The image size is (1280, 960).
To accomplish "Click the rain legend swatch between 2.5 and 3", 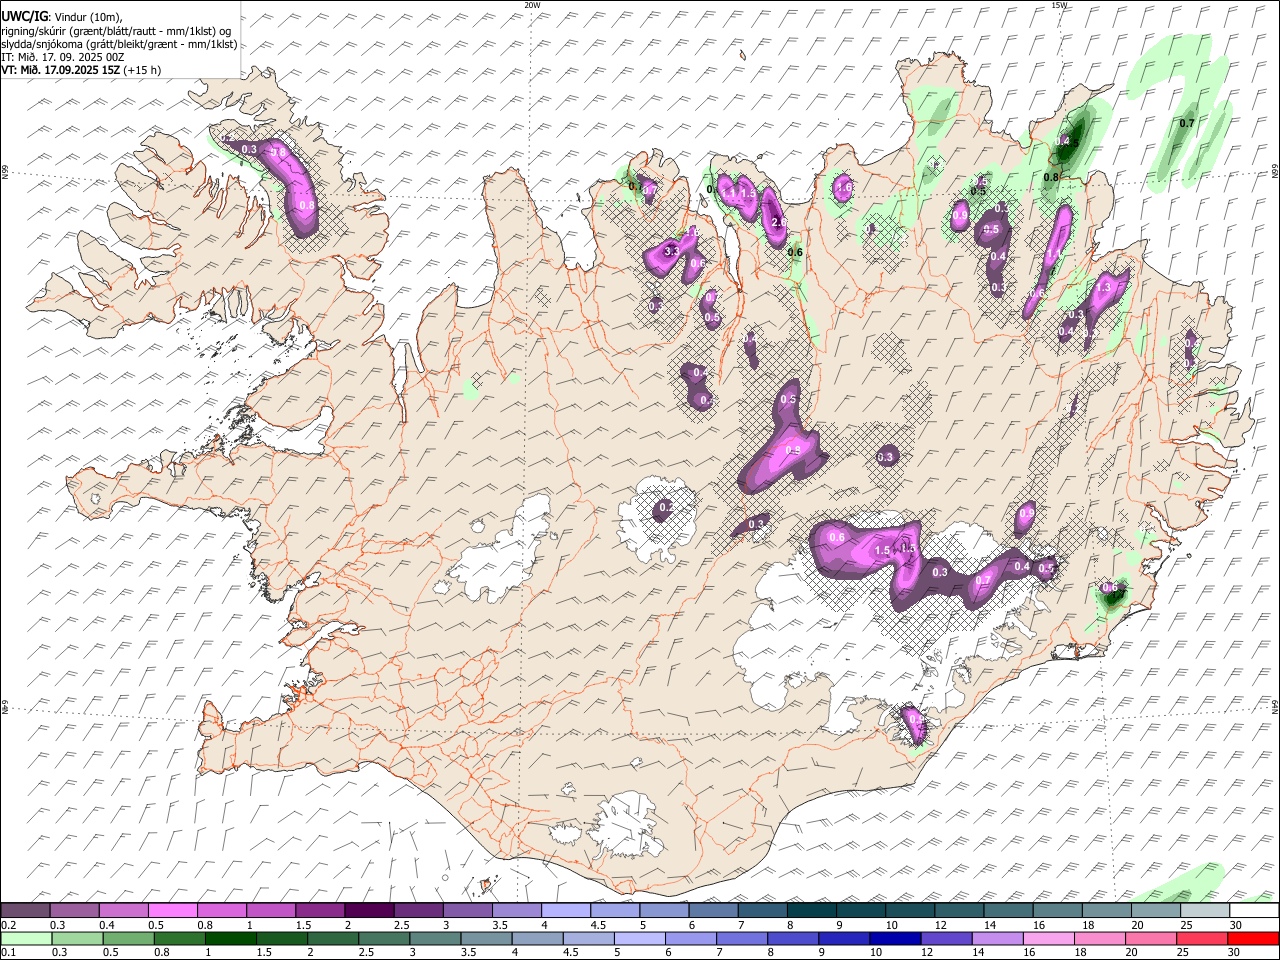I will point(385,938).
